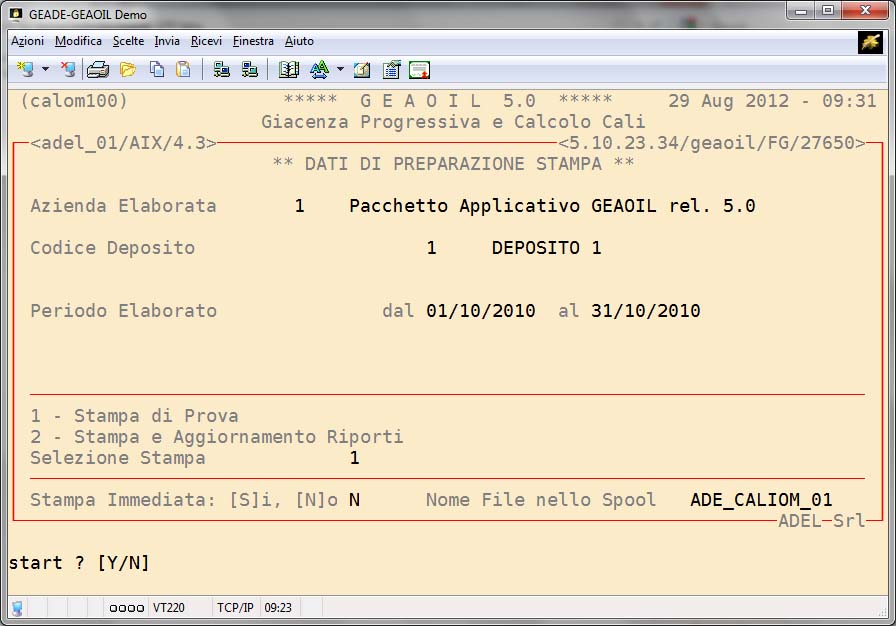Click the paste clipboard icon

coord(183,70)
